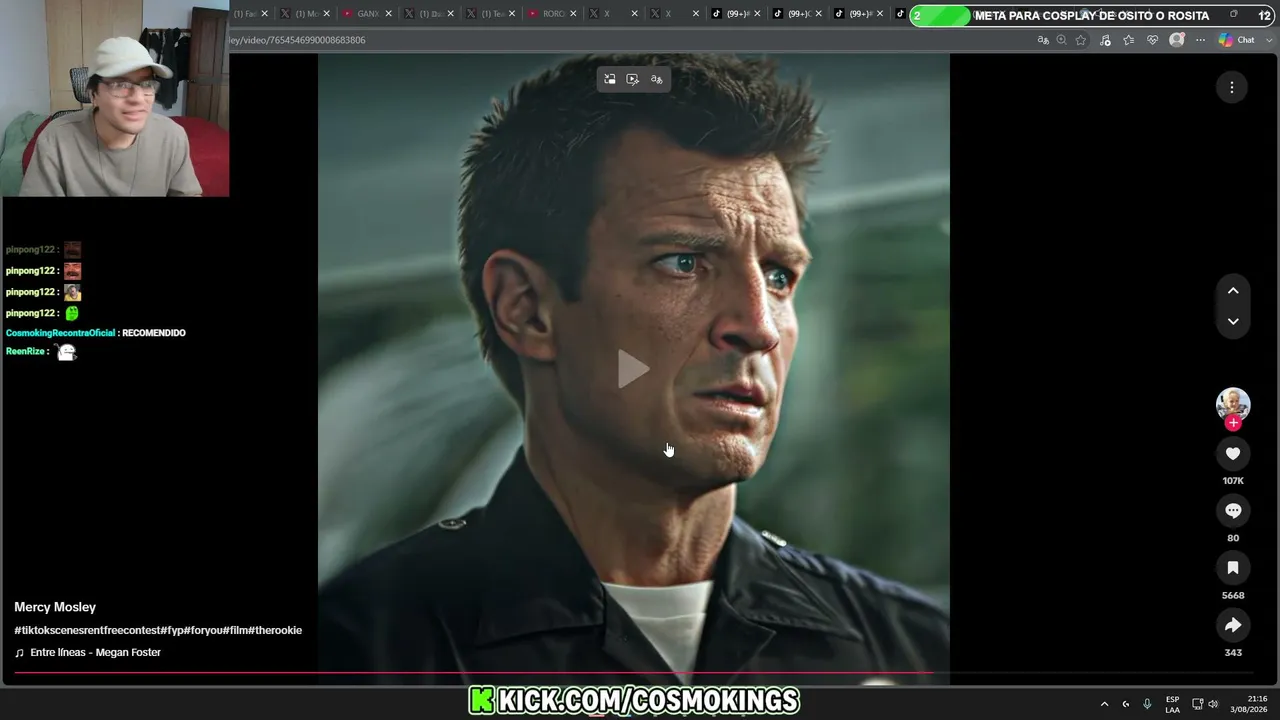Open the three-dot video options menu
The height and width of the screenshot is (720, 1280).
pos(1232,87)
